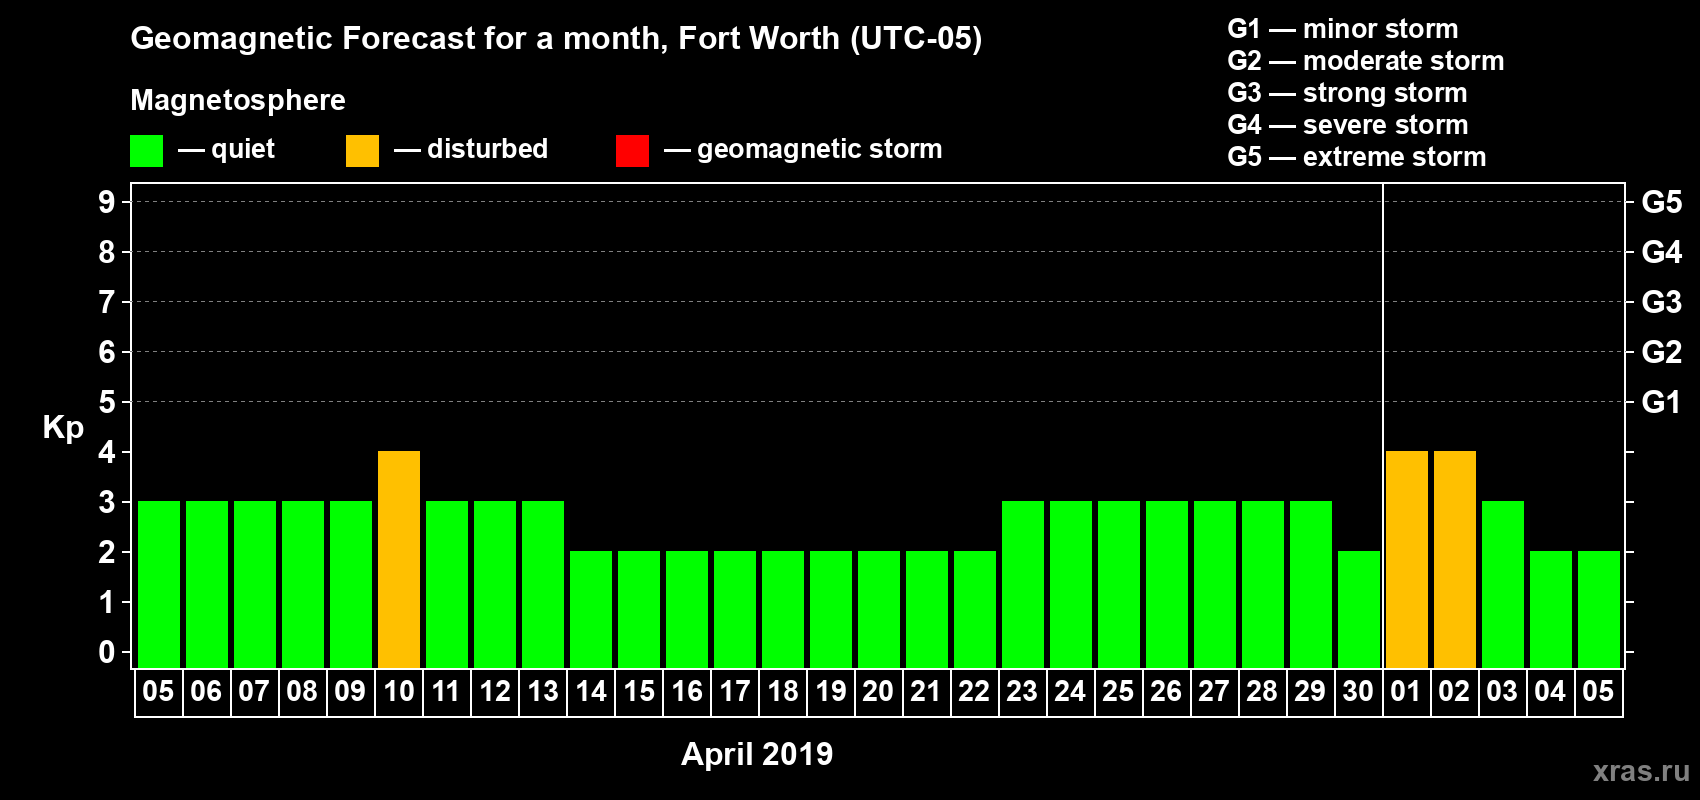1700x800 pixels.
Task: Click the date cell '11'
Action: pyautogui.click(x=447, y=692)
